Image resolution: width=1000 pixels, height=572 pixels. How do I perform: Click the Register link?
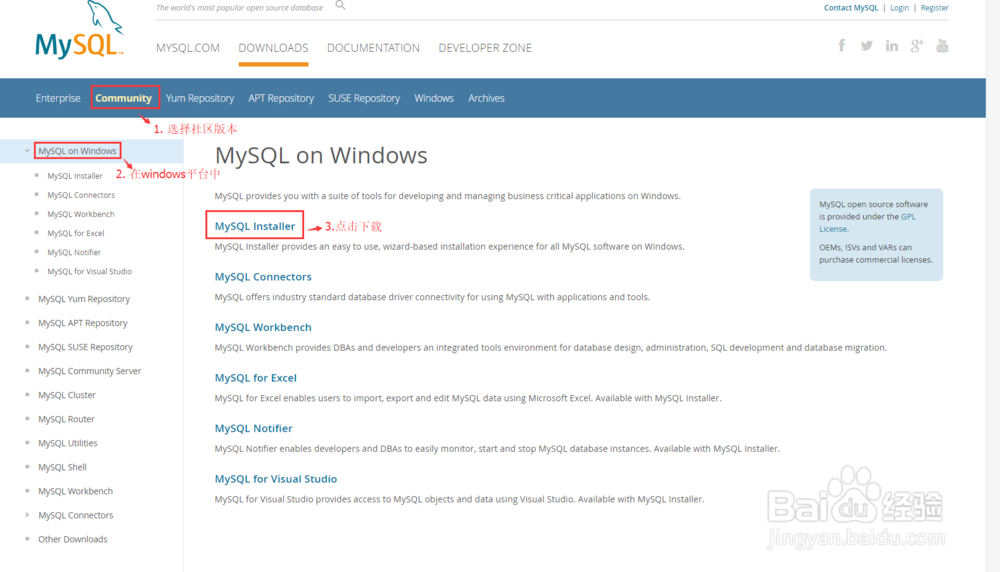click(934, 8)
